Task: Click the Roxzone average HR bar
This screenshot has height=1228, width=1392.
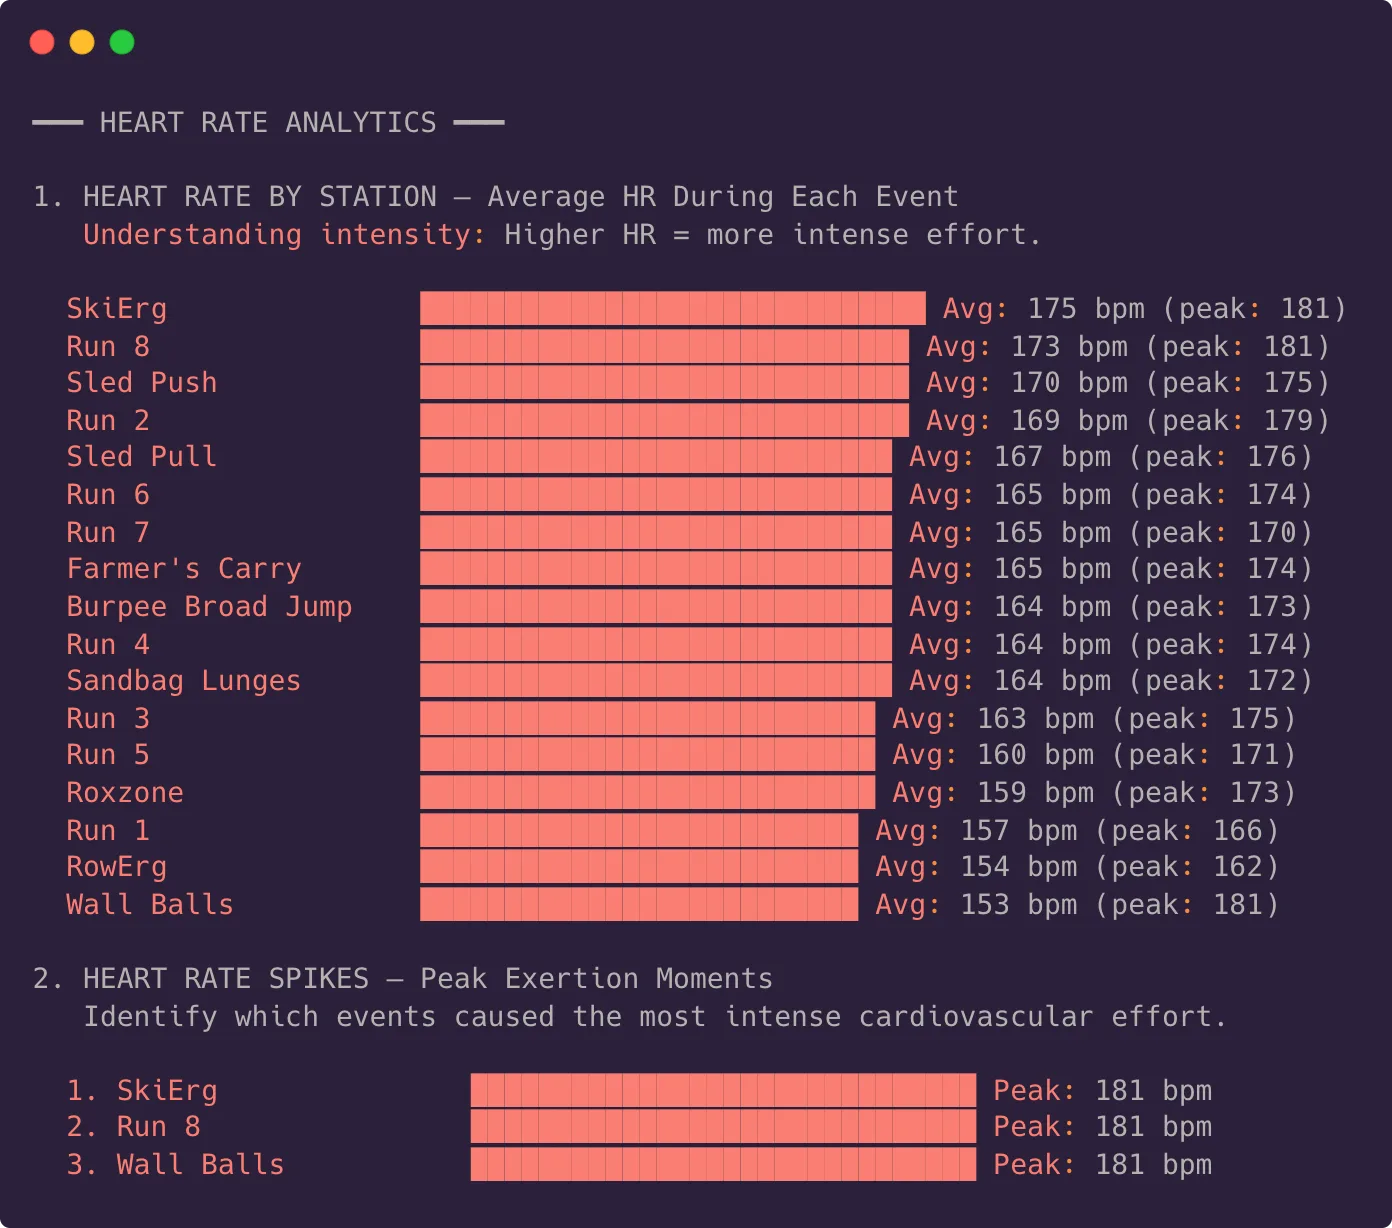Action: coord(647,793)
